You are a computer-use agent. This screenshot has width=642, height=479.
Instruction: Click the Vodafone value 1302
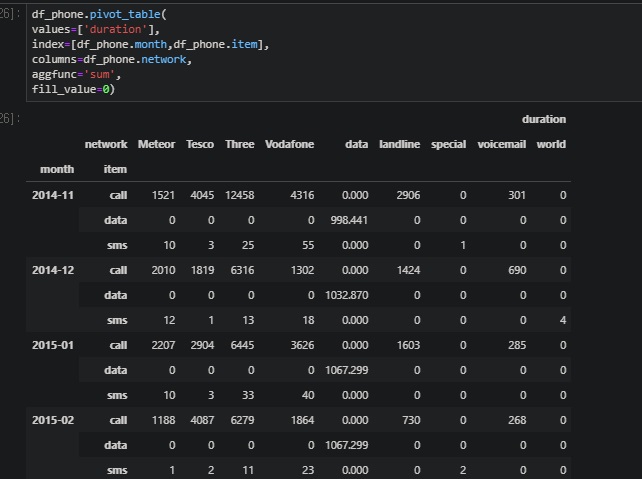(x=303, y=270)
